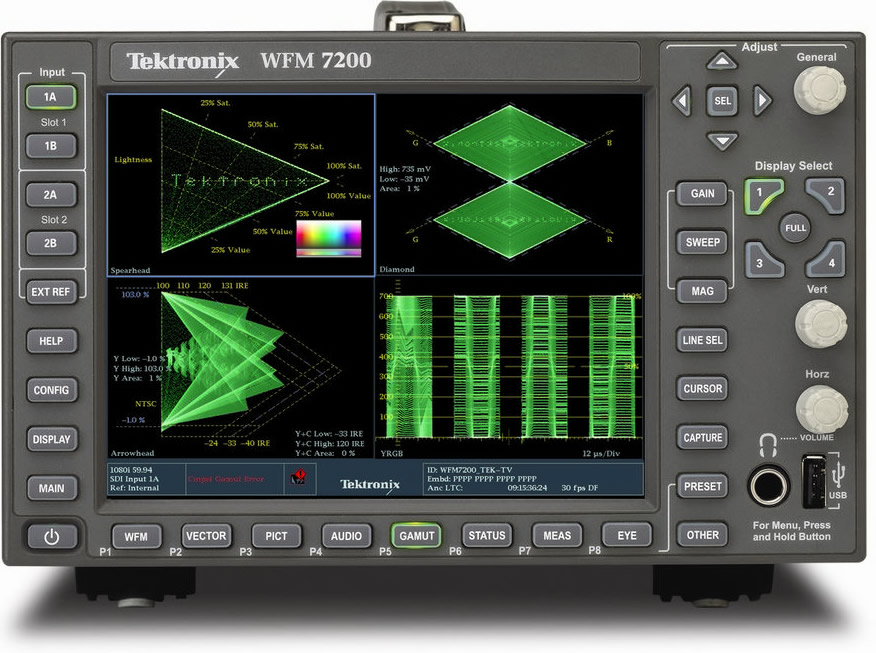
Task: Click the 'ID: WFM7200_TEK-TV' status text
Action: point(469,470)
